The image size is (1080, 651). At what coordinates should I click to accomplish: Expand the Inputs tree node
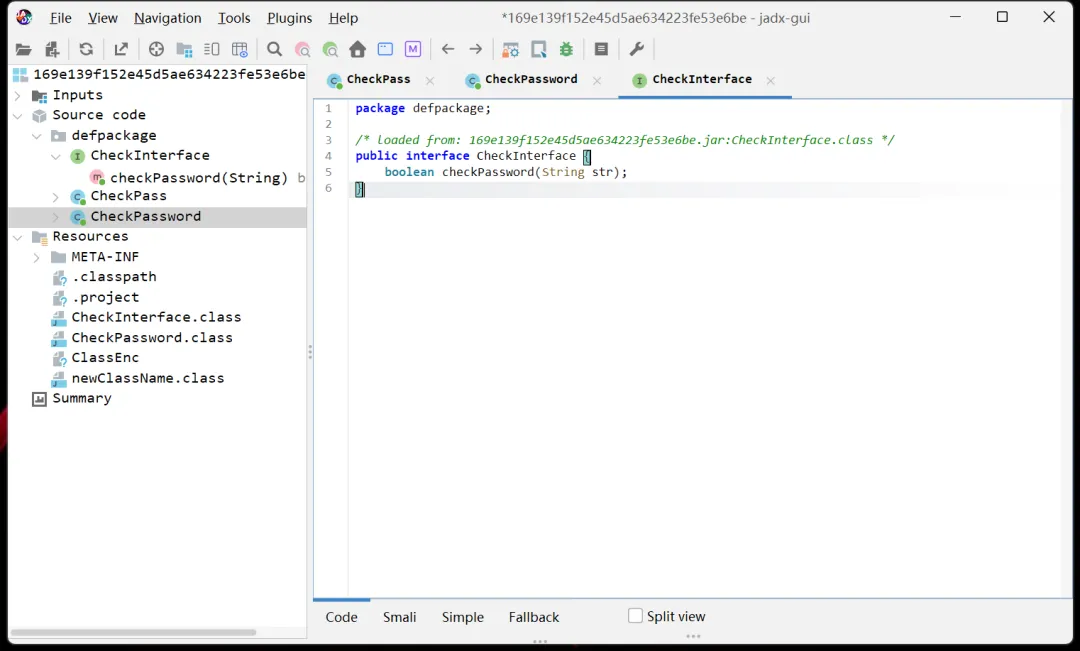17,95
